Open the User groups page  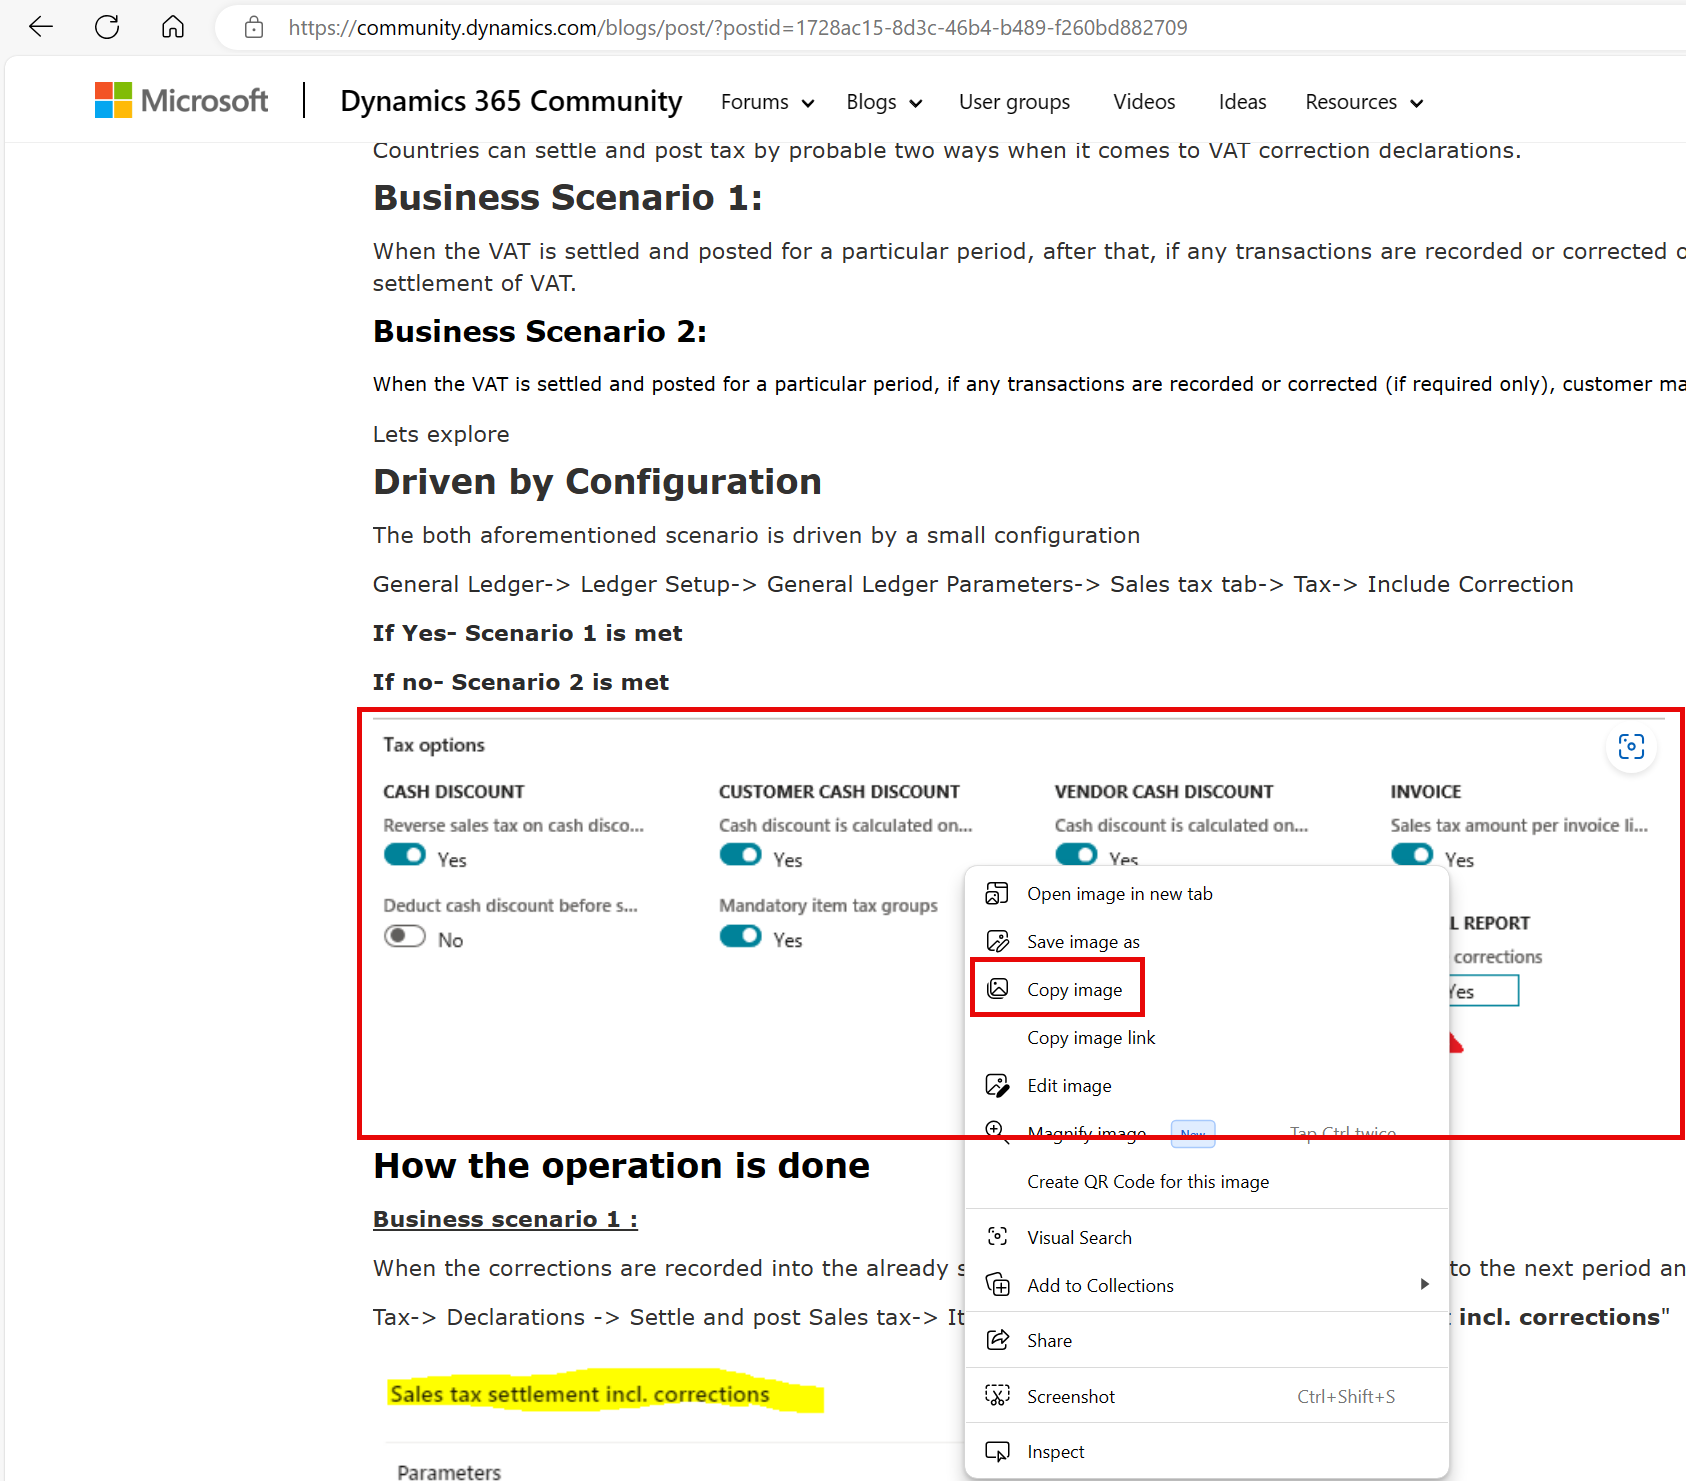[x=1014, y=102]
